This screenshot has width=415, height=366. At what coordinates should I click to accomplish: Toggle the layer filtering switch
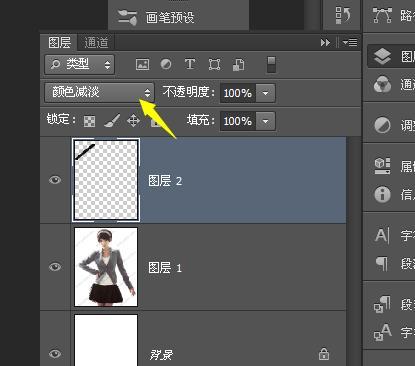271,64
